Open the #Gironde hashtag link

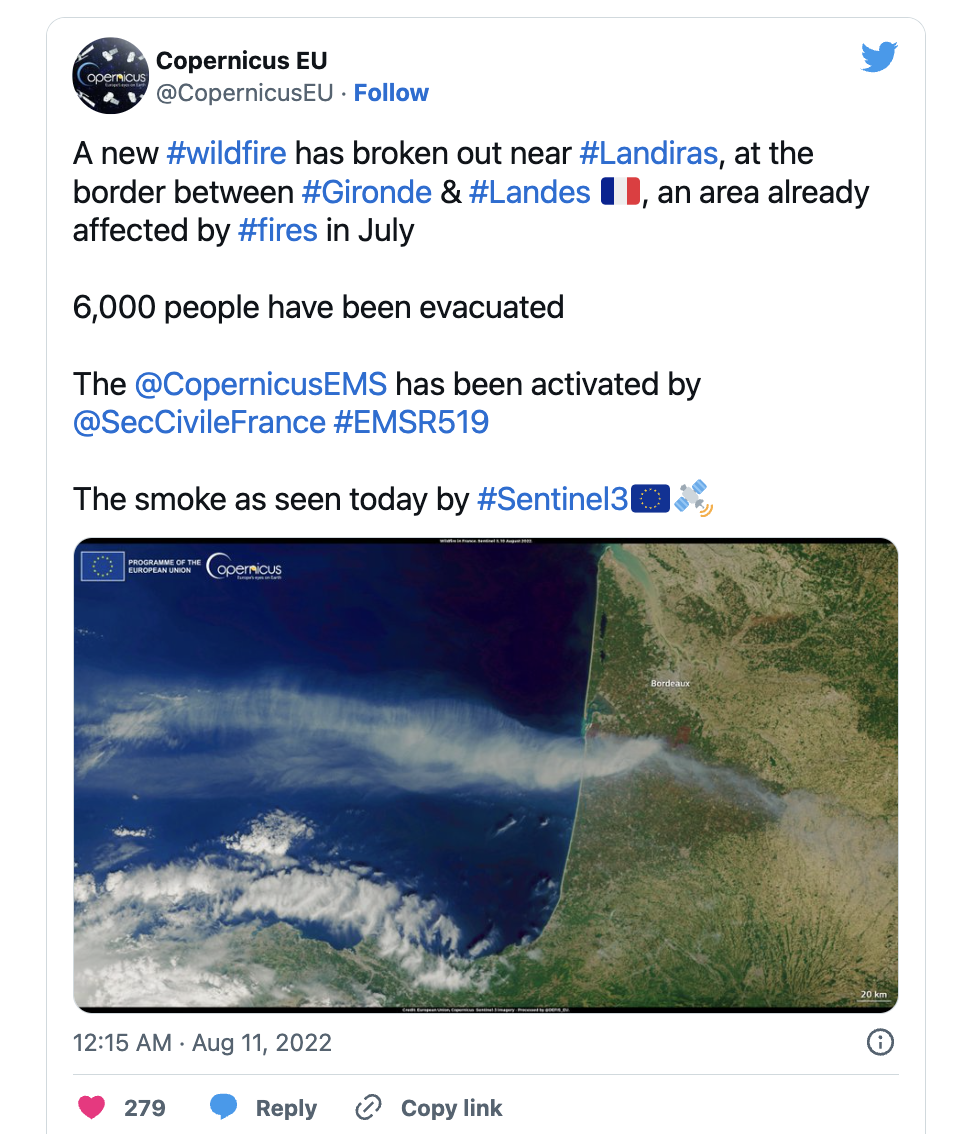(367, 192)
